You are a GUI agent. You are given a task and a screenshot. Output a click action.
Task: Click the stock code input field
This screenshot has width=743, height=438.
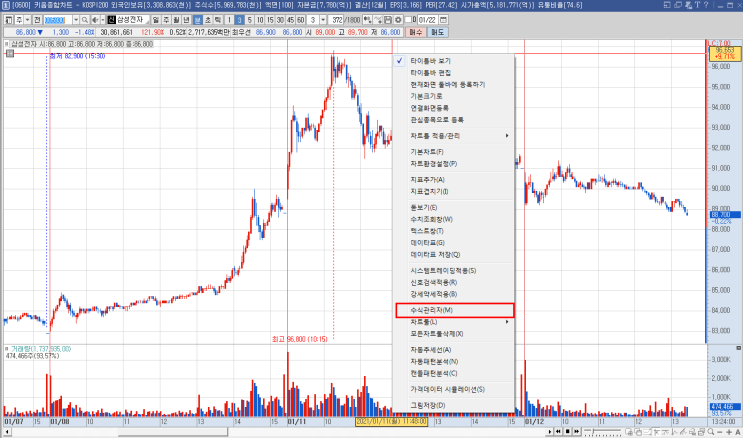[x=58, y=20]
